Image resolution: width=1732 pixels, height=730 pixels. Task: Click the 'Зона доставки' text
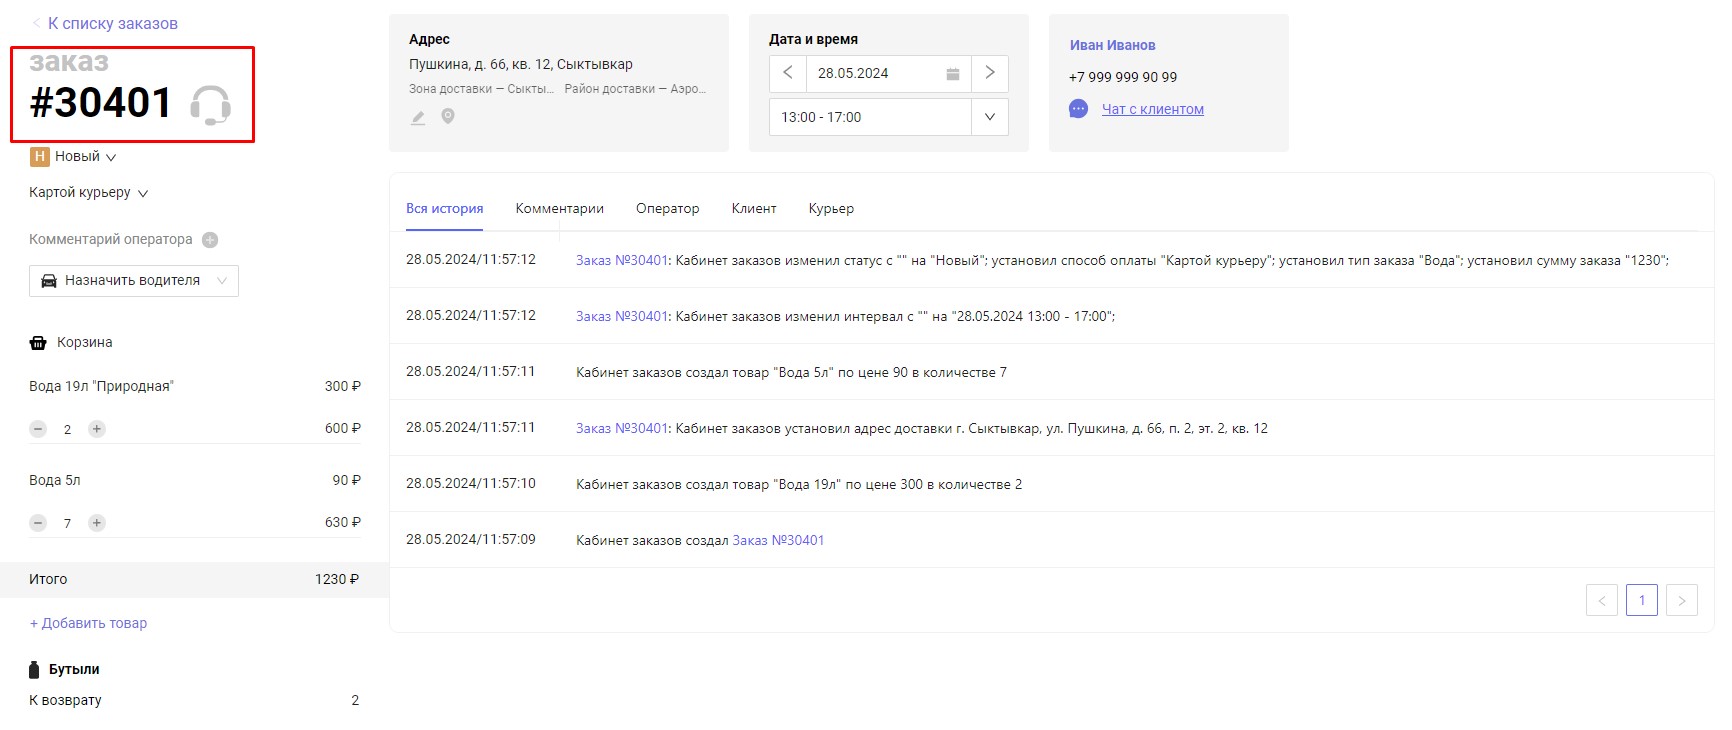481,89
